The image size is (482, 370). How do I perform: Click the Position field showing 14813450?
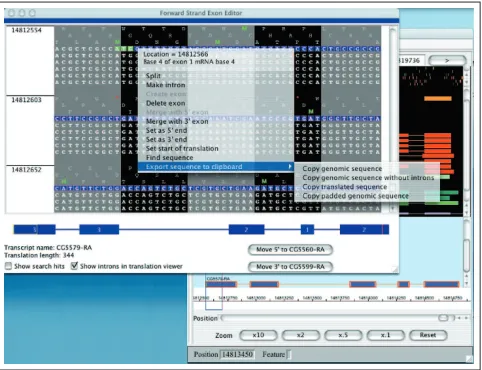(x=237, y=354)
